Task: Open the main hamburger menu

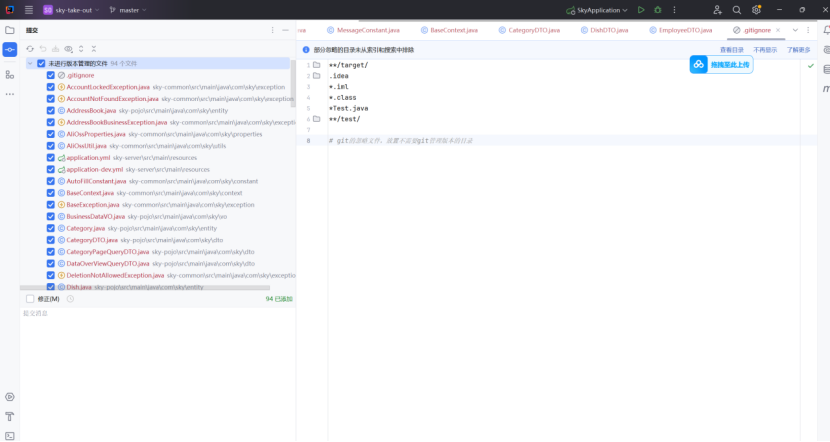Action: (x=29, y=10)
